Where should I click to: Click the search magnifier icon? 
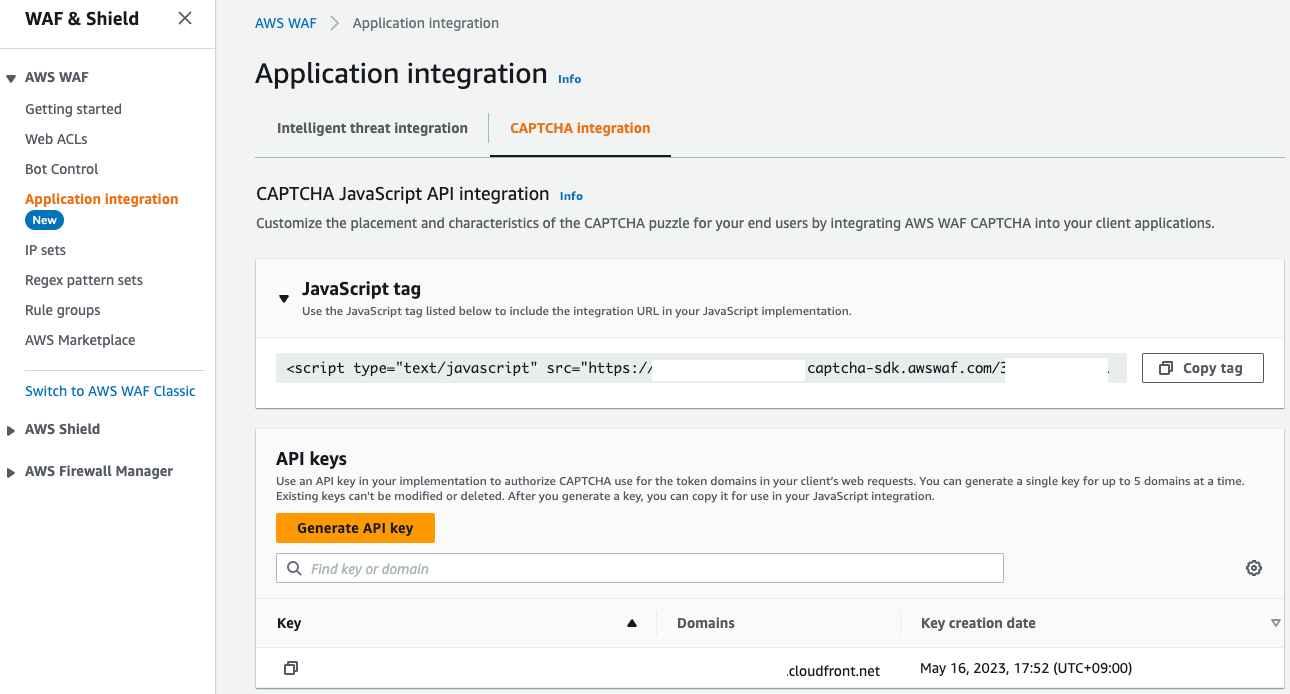pos(293,567)
